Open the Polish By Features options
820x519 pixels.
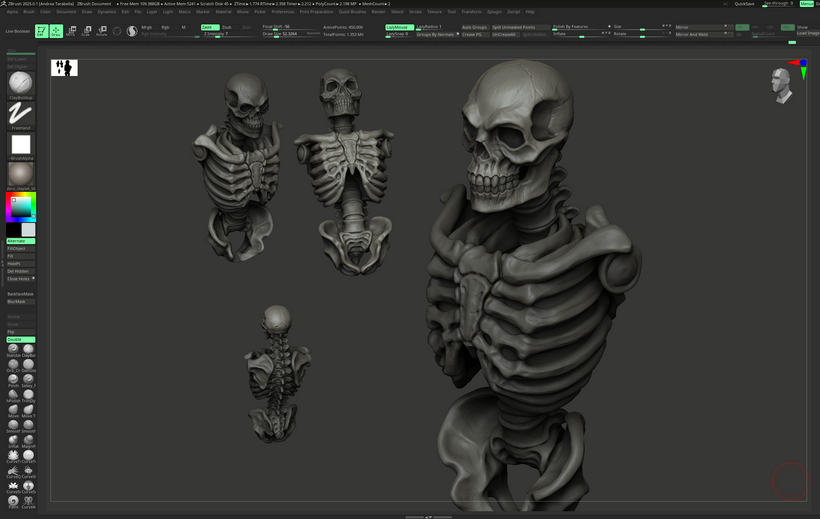(x=572, y=27)
